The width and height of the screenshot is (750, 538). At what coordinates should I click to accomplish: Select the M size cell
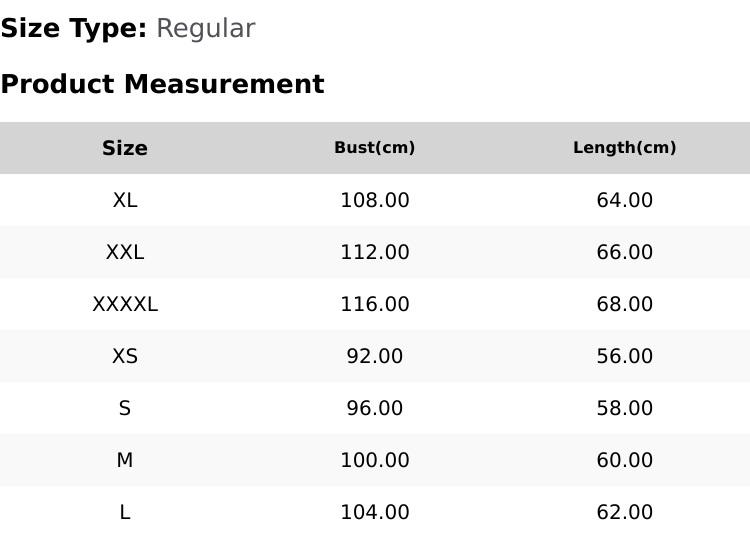pos(125,460)
